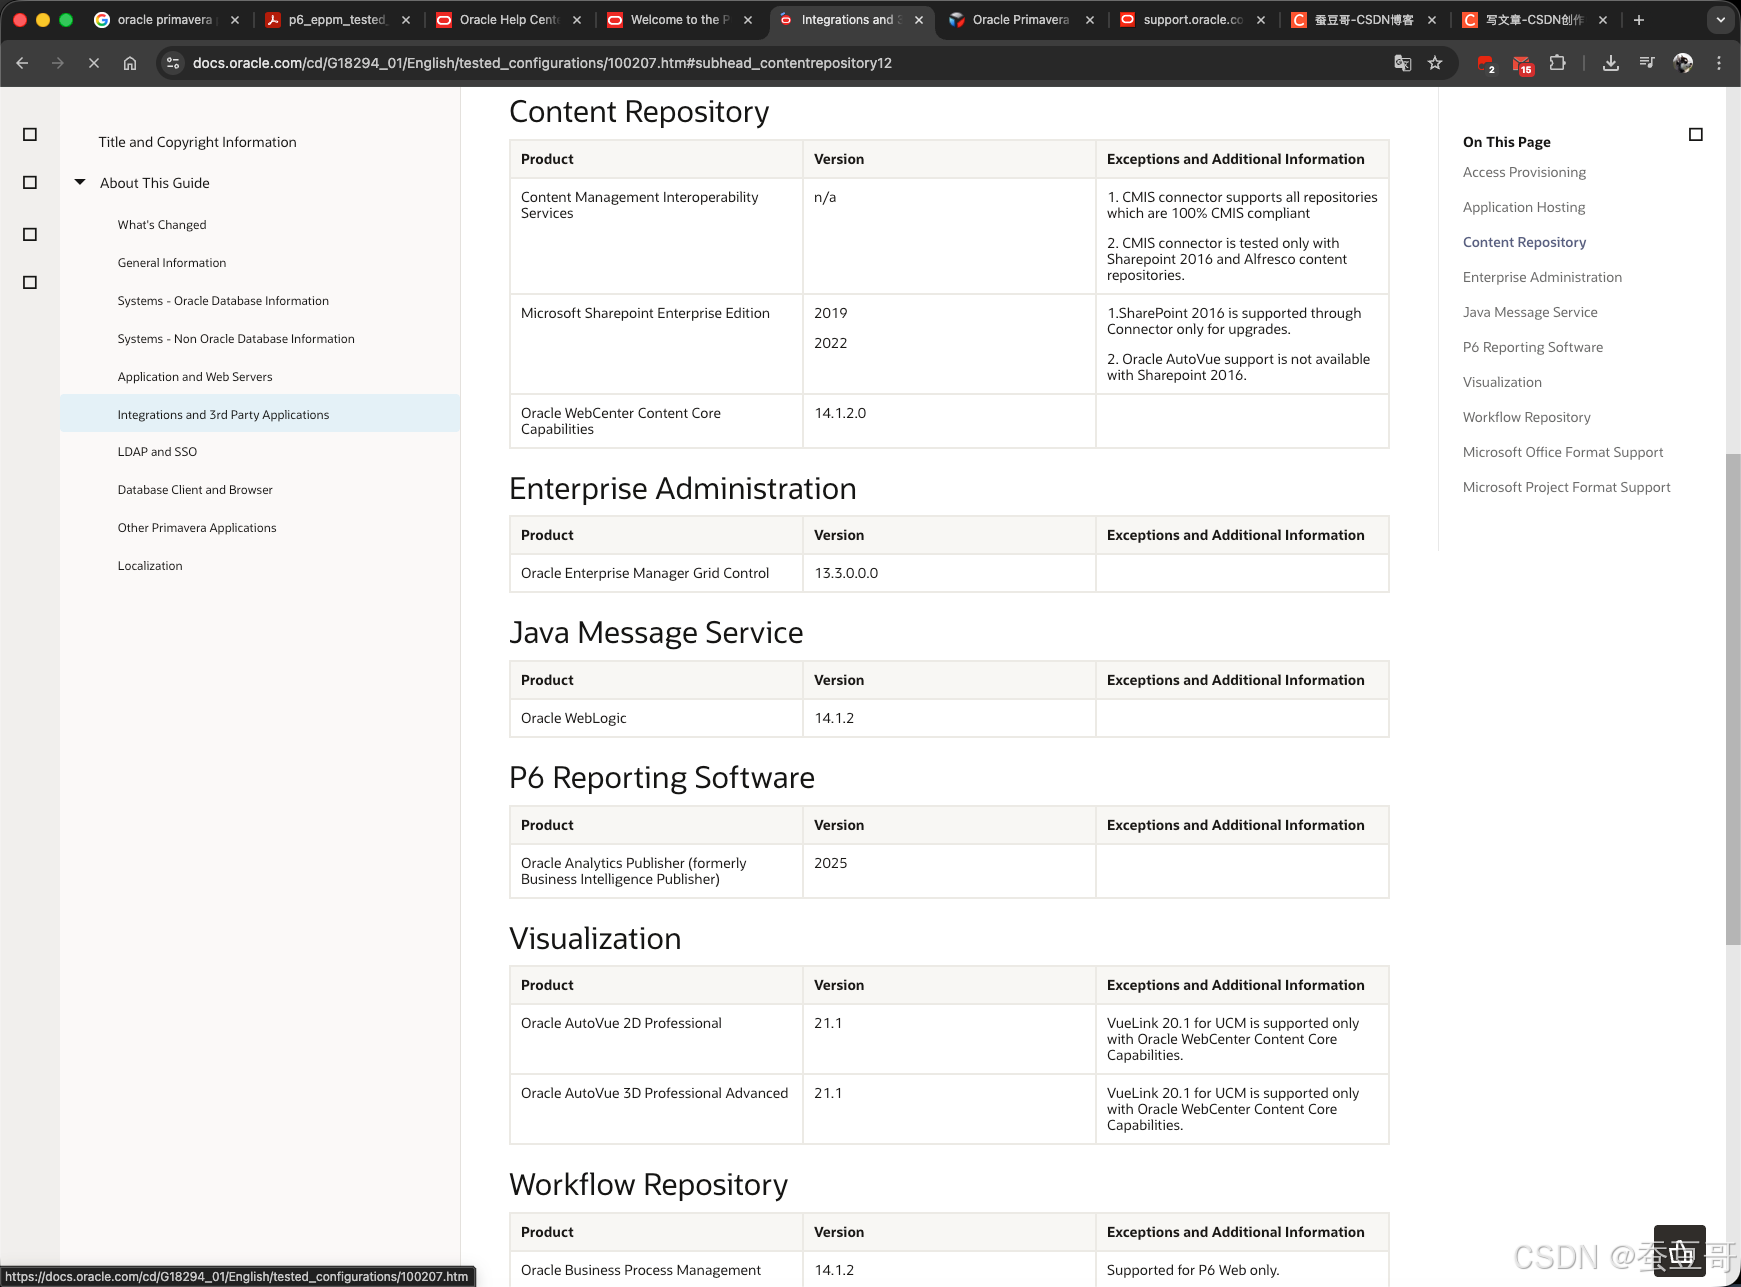
Task: Open the tab search dropdown arrow
Action: point(1720,20)
